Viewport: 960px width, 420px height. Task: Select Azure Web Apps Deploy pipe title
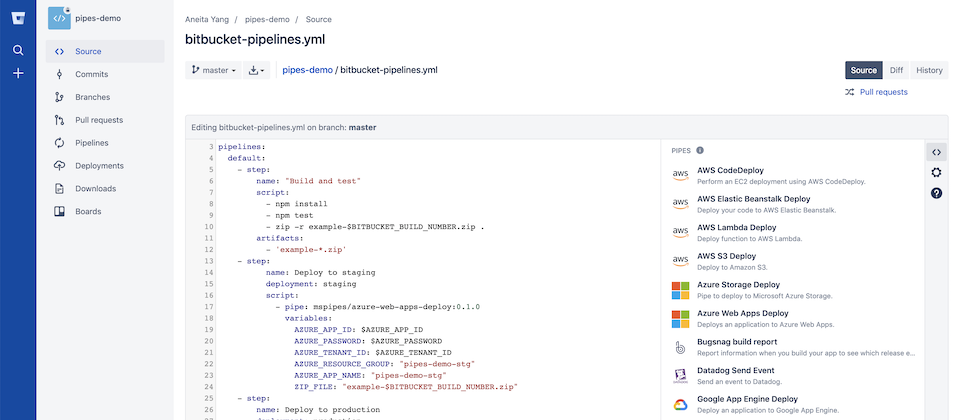pos(743,313)
